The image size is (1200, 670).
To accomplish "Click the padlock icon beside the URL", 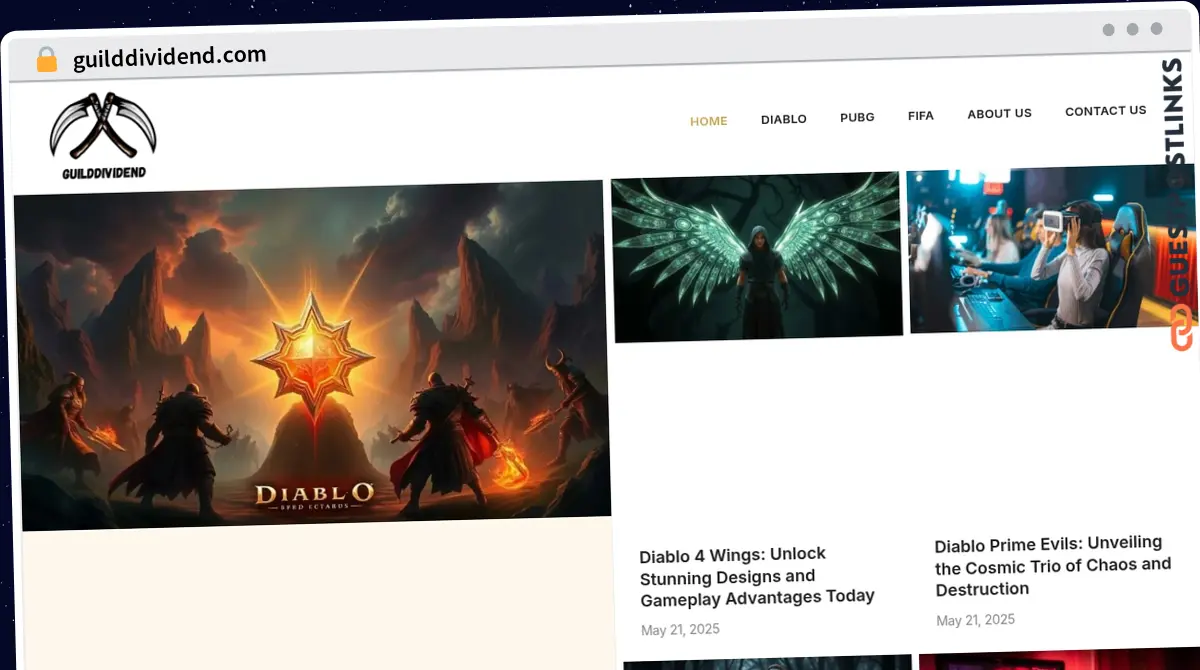I will pyautogui.click(x=46, y=60).
